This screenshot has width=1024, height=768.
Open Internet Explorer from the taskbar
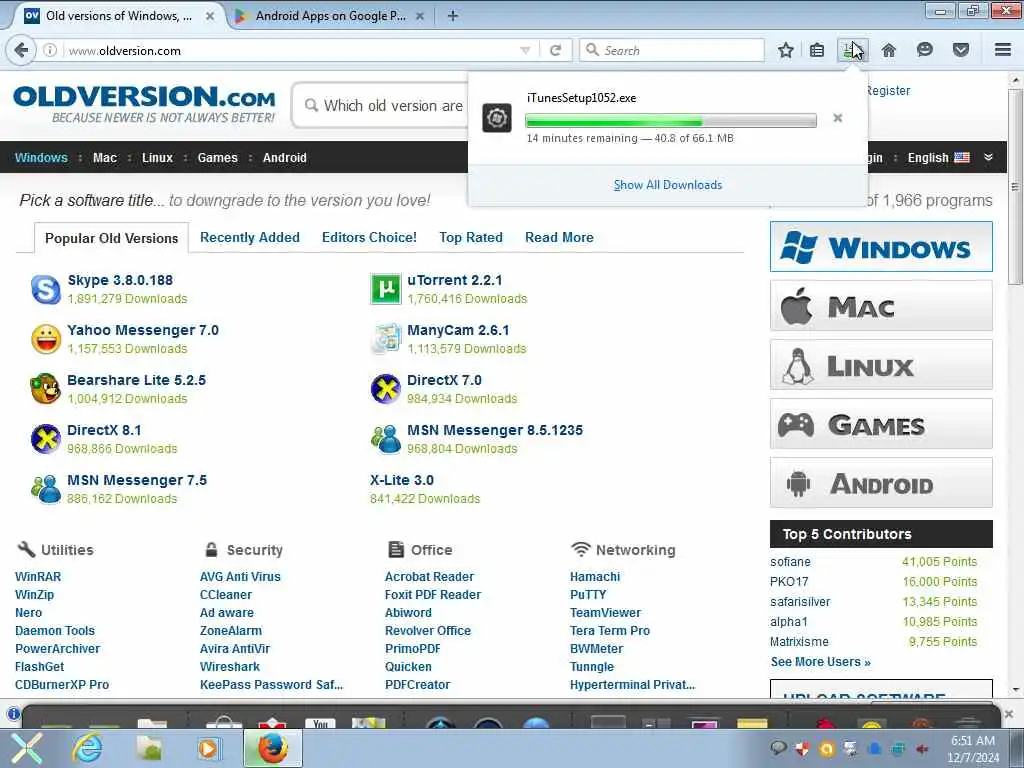pos(87,748)
